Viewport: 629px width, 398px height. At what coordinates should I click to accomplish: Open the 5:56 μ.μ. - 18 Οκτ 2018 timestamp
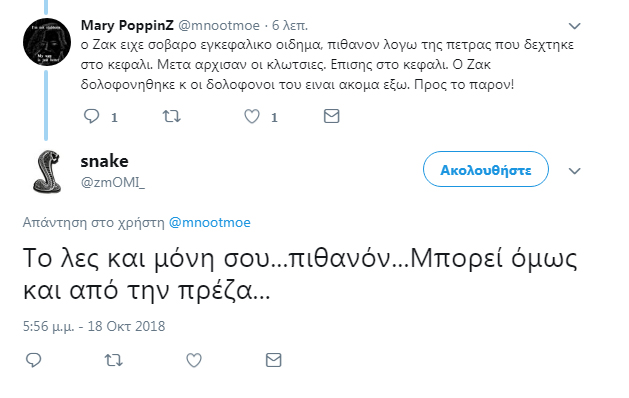tap(94, 326)
